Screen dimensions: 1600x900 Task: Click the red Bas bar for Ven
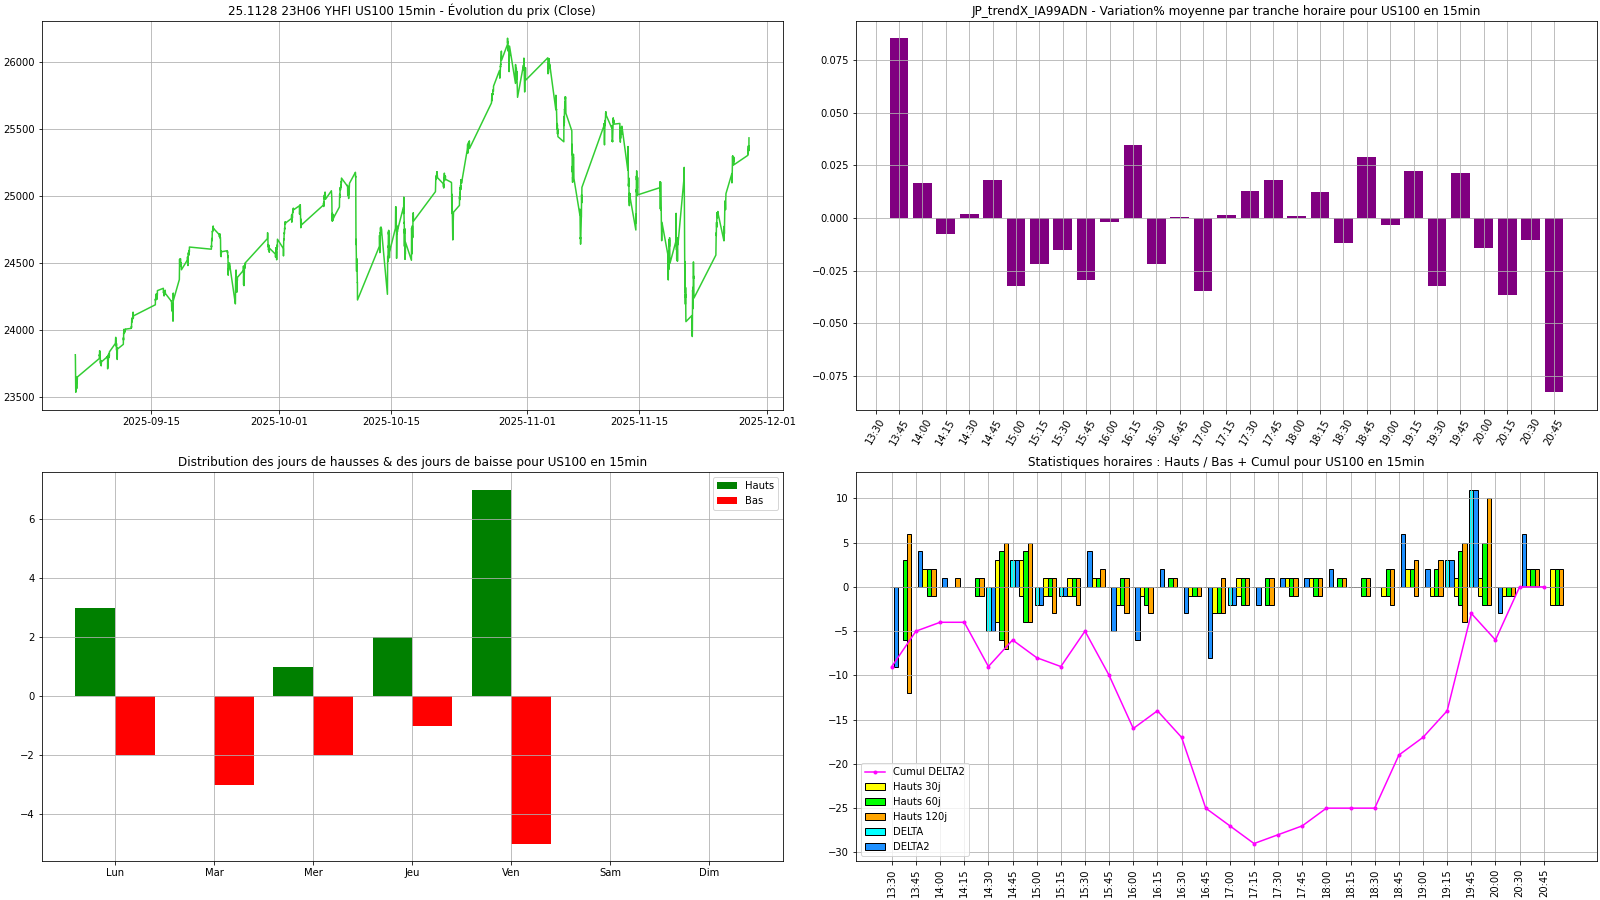[x=531, y=770]
